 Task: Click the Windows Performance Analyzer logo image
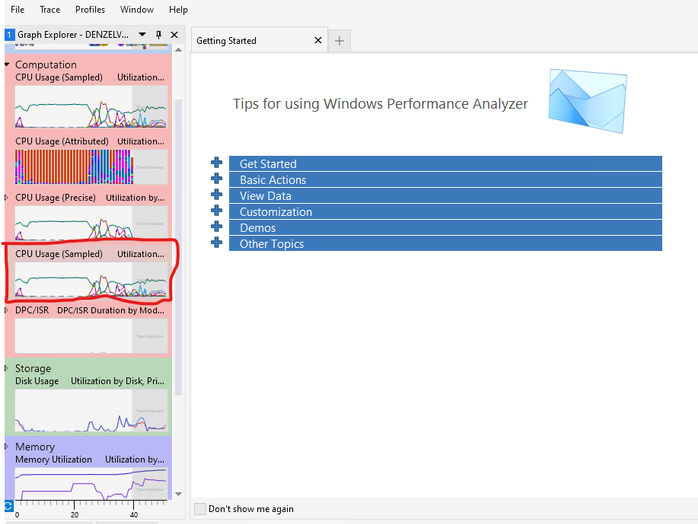point(588,101)
